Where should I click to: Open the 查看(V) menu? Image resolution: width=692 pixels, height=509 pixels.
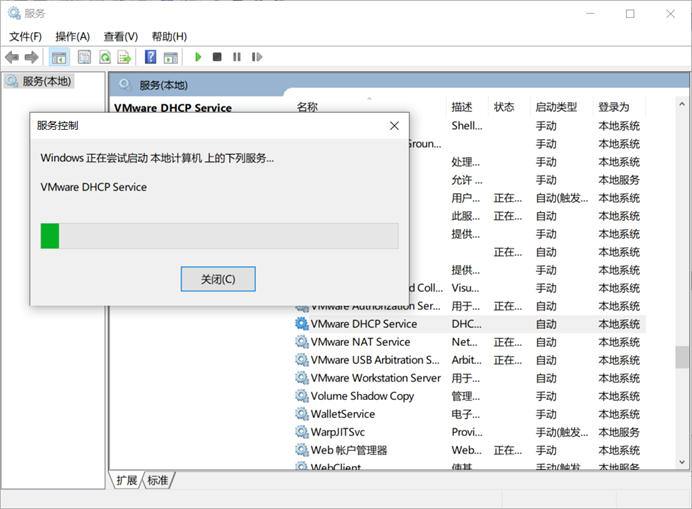(x=120, y=37)
